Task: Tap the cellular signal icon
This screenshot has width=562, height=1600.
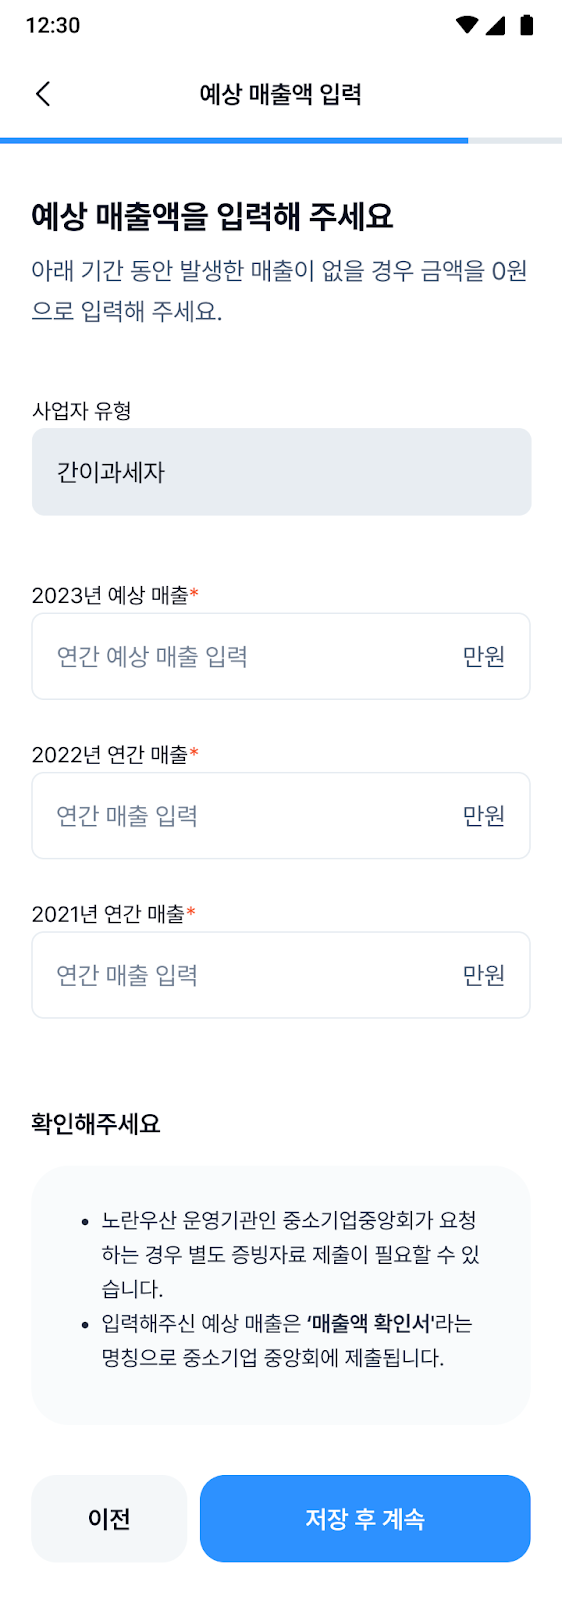Action: pos(495,25)
